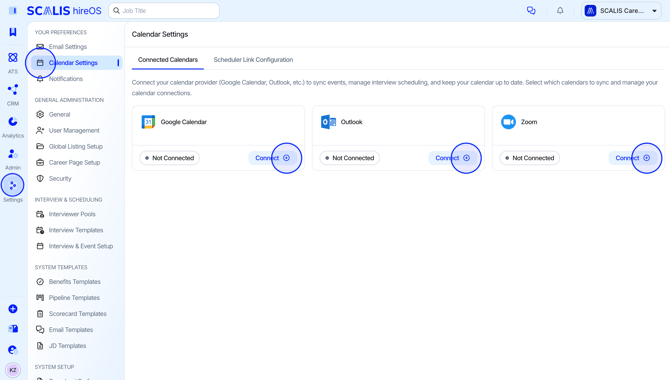The width and height of the screenshot is (670, 380).
Task: Open the ATS module icon
Action: [x=13, y=58]
